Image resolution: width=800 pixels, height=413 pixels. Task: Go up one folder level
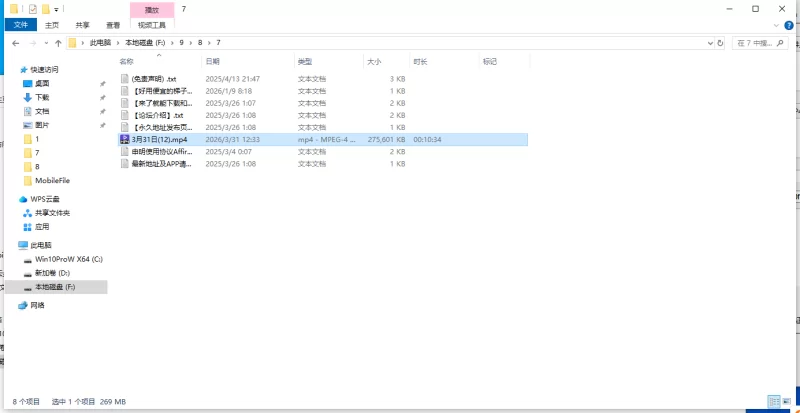58,43
